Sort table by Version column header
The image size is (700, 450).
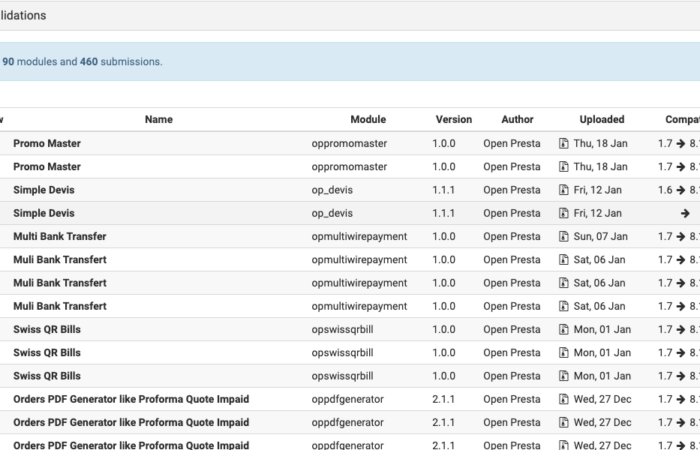point(454,119)
